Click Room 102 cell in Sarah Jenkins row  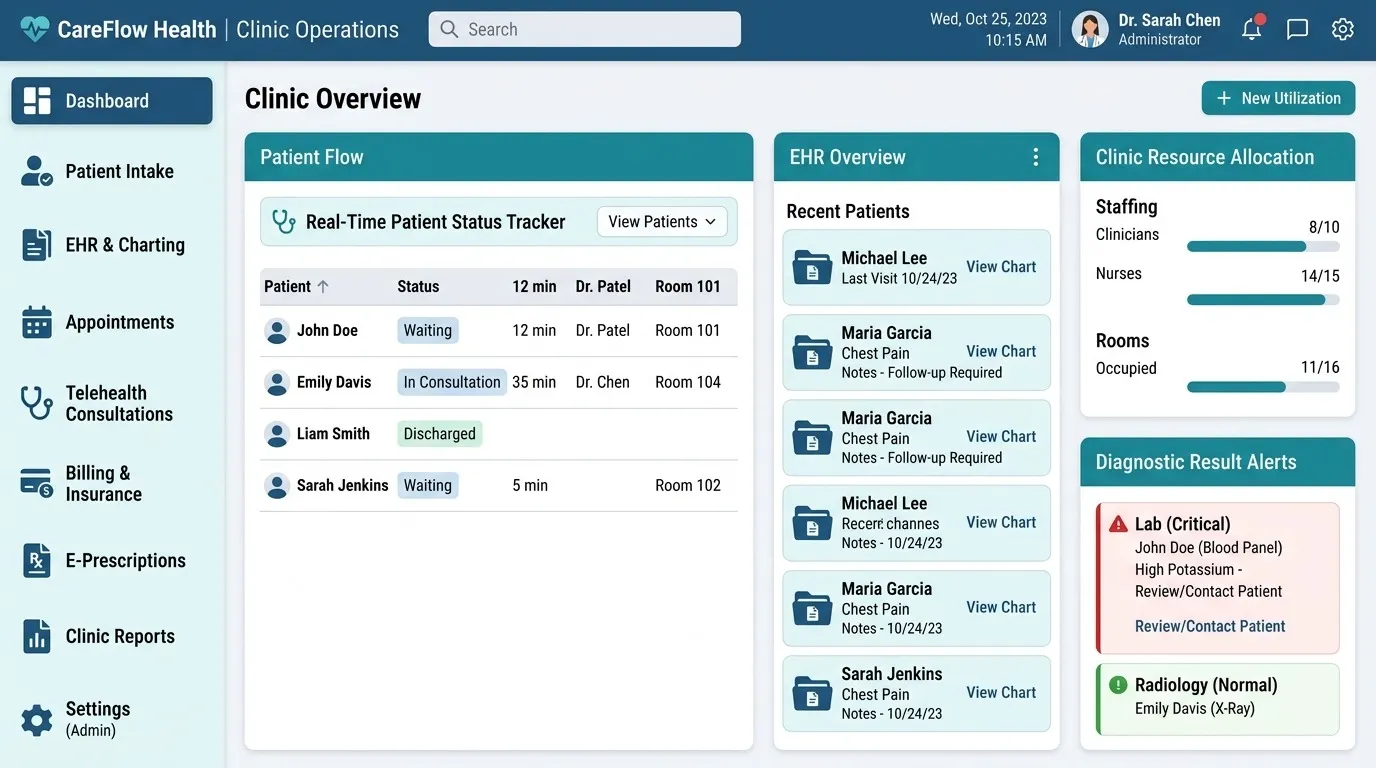pos(688,485)
